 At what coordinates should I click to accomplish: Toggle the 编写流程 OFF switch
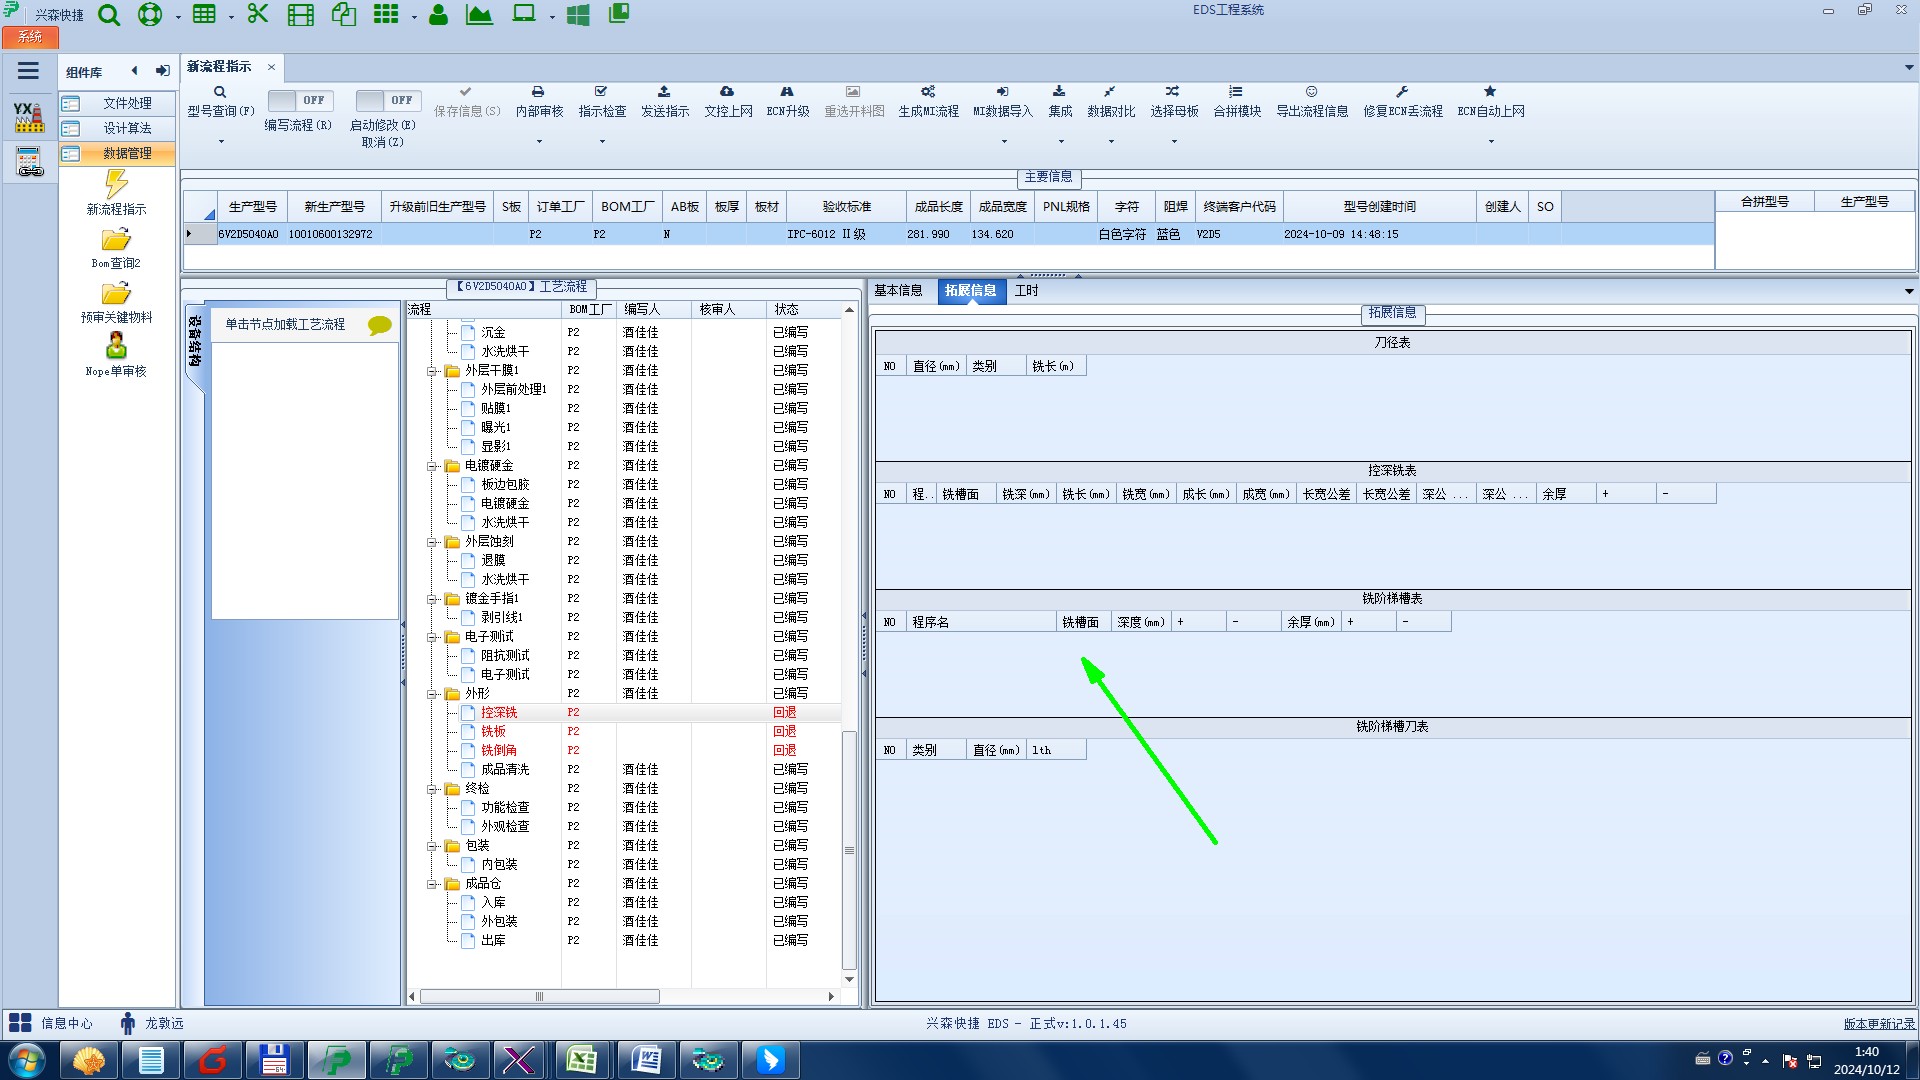coord(299,100)
